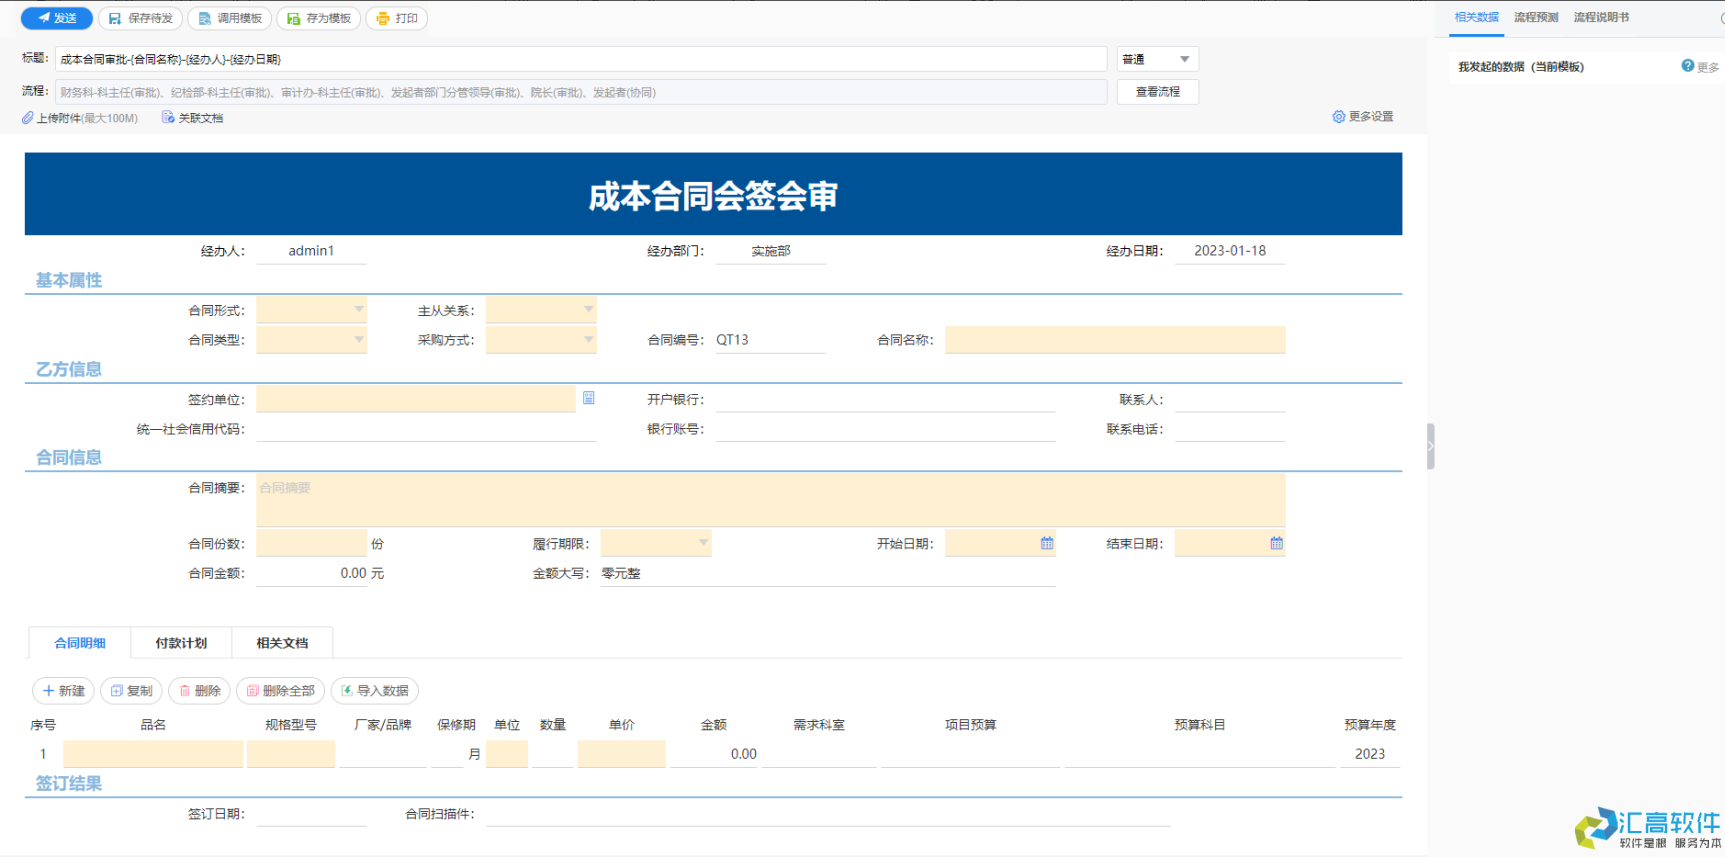Collapse the right side panel handle
The image size is (1725, 857).
1430,446
